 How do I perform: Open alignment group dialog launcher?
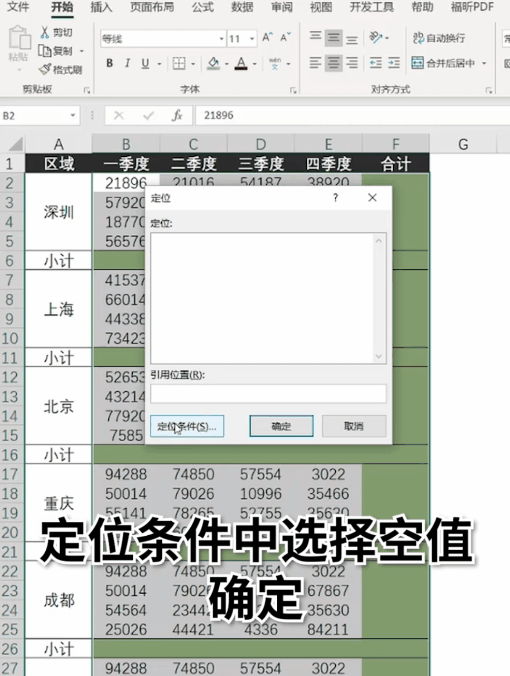click(x=488, y=90)
